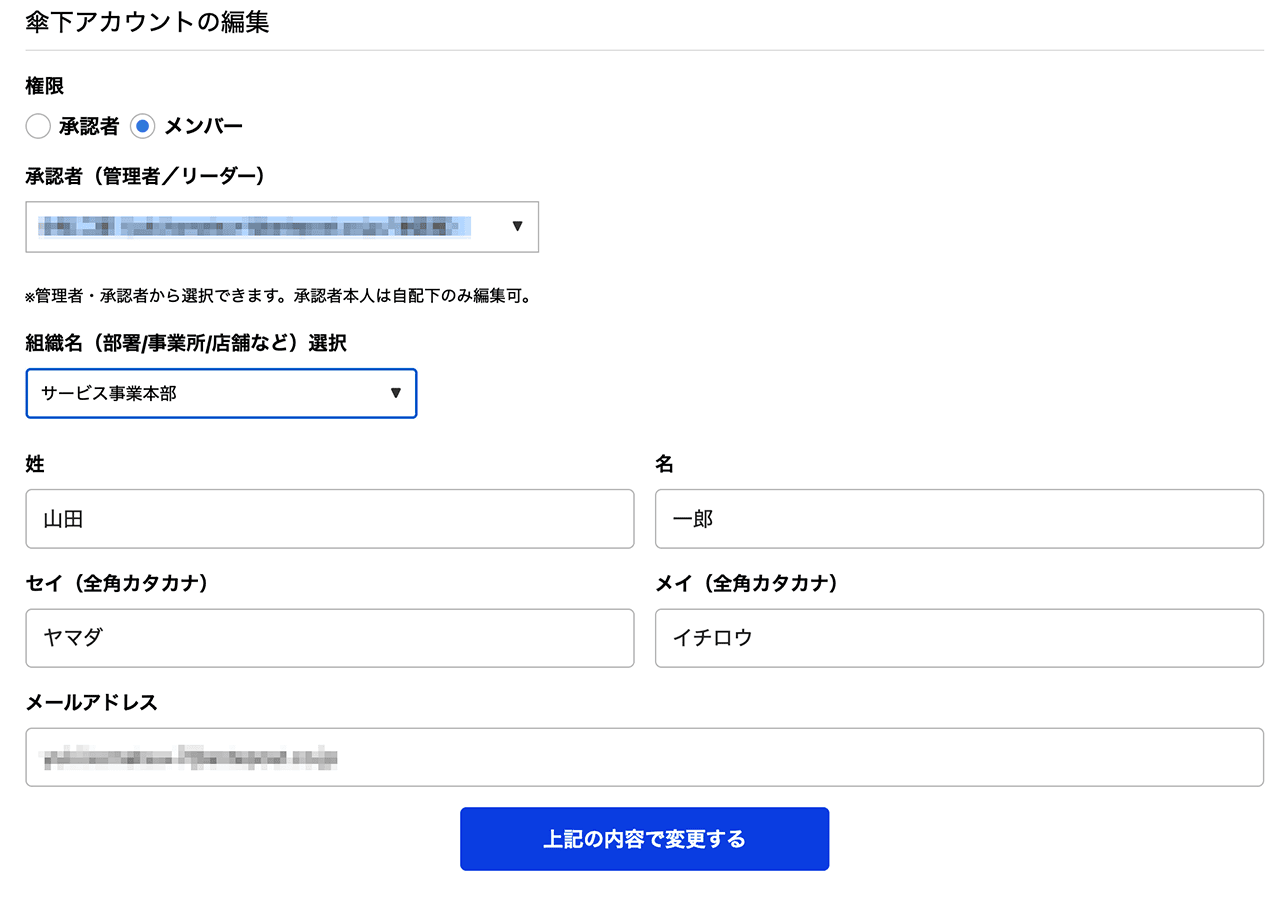Select the 承認者 radio button

click(38, 127)
